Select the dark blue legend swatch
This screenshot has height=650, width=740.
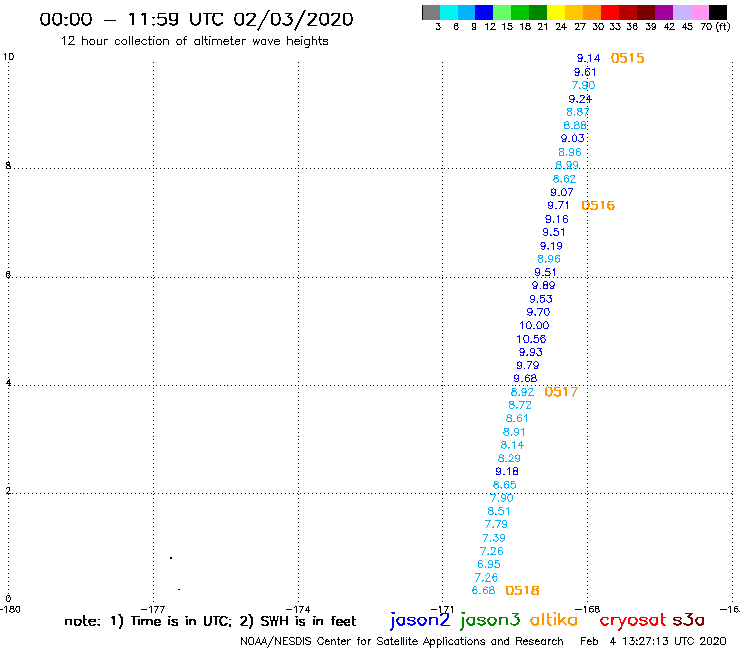484,12
